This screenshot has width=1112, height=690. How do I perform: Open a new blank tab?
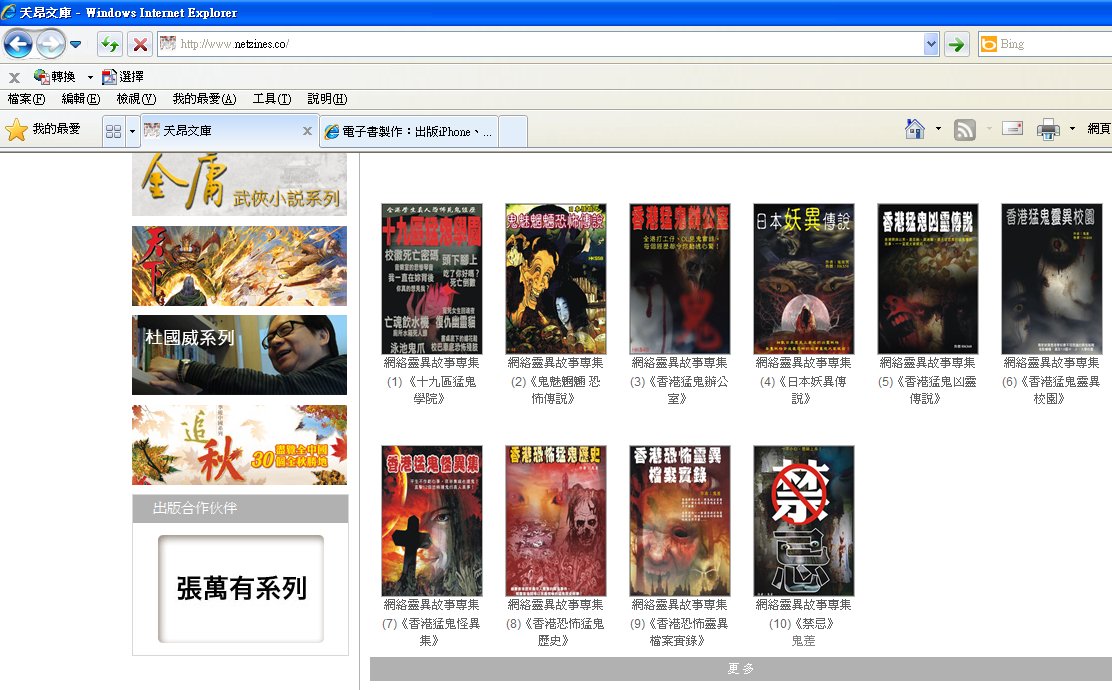click(513, 131)
